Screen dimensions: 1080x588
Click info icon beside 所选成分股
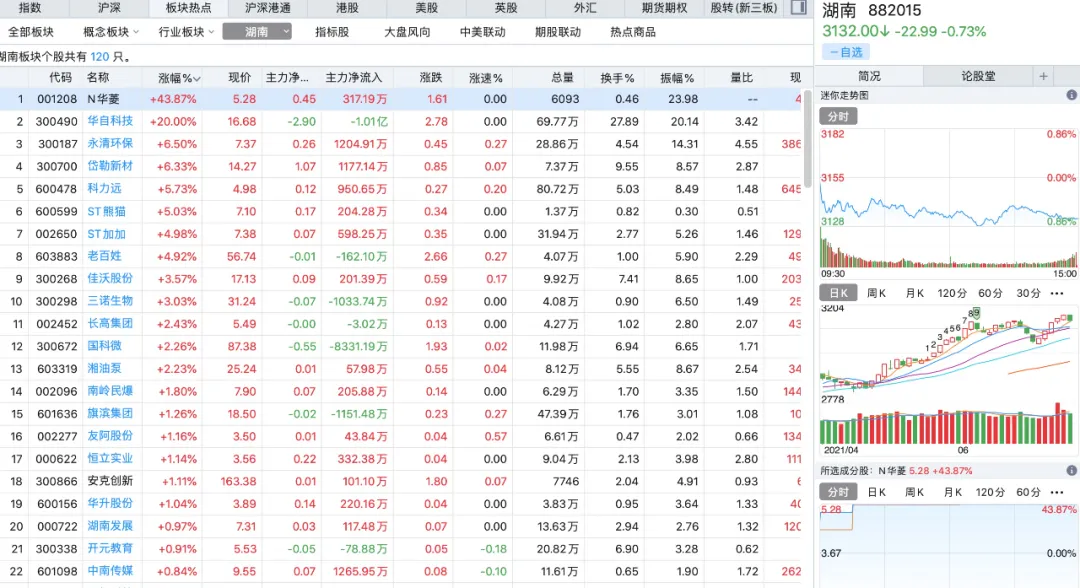point(1073,469)
